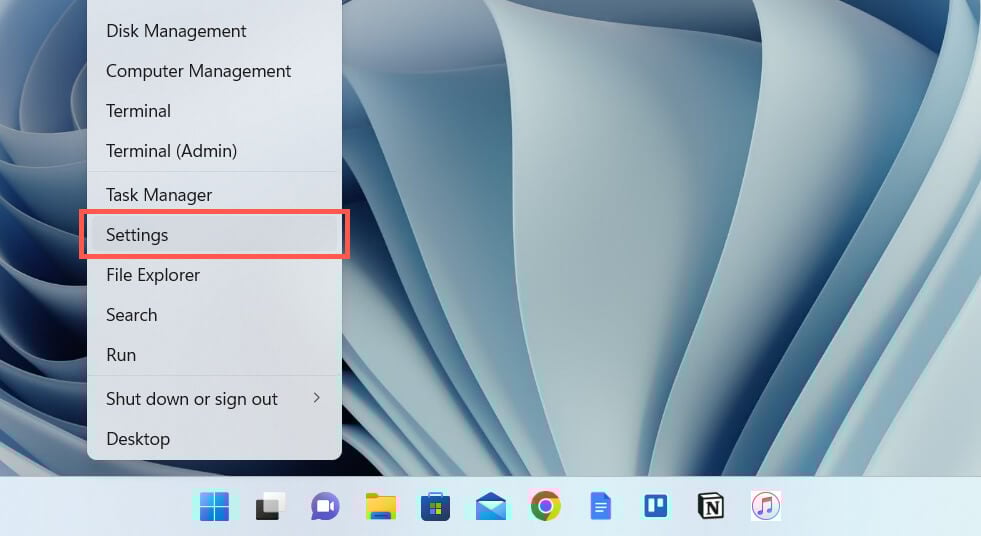
Task: Open Computer Management menu entry
Action: click(214, 71)
